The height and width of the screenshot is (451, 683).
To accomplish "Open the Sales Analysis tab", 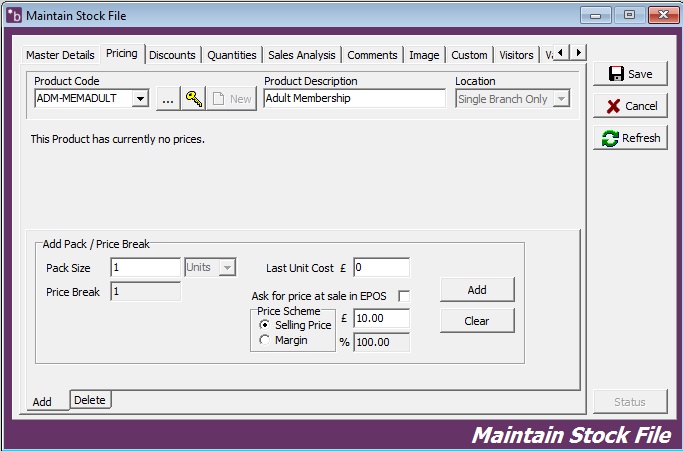I will (301, 55).
